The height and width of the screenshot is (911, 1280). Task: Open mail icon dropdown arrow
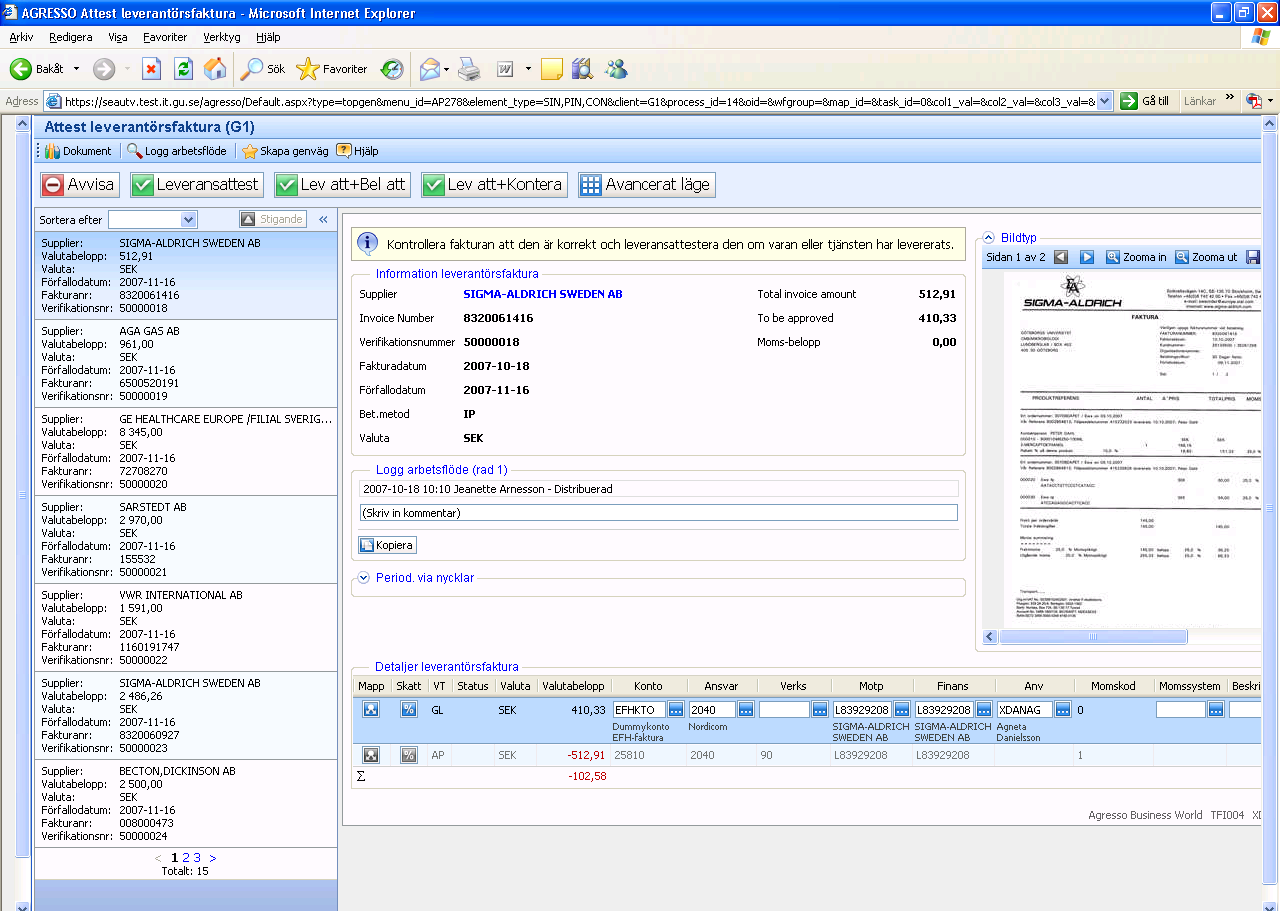pos(447,69)
